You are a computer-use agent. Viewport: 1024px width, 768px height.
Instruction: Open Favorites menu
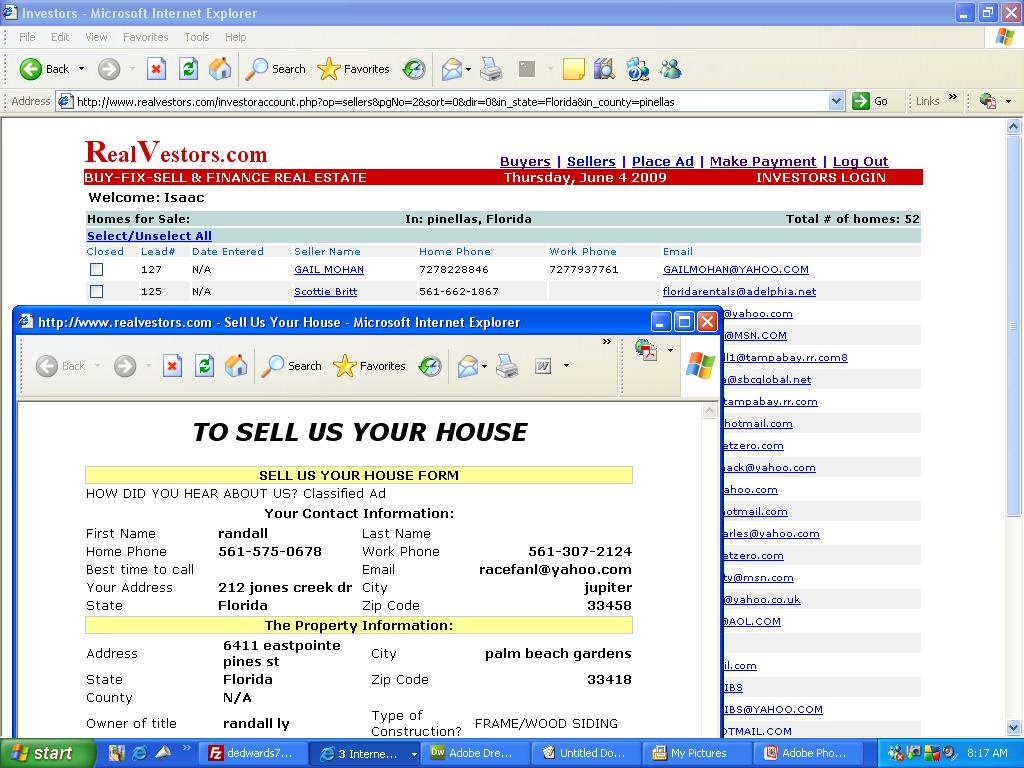coord(146,37)
